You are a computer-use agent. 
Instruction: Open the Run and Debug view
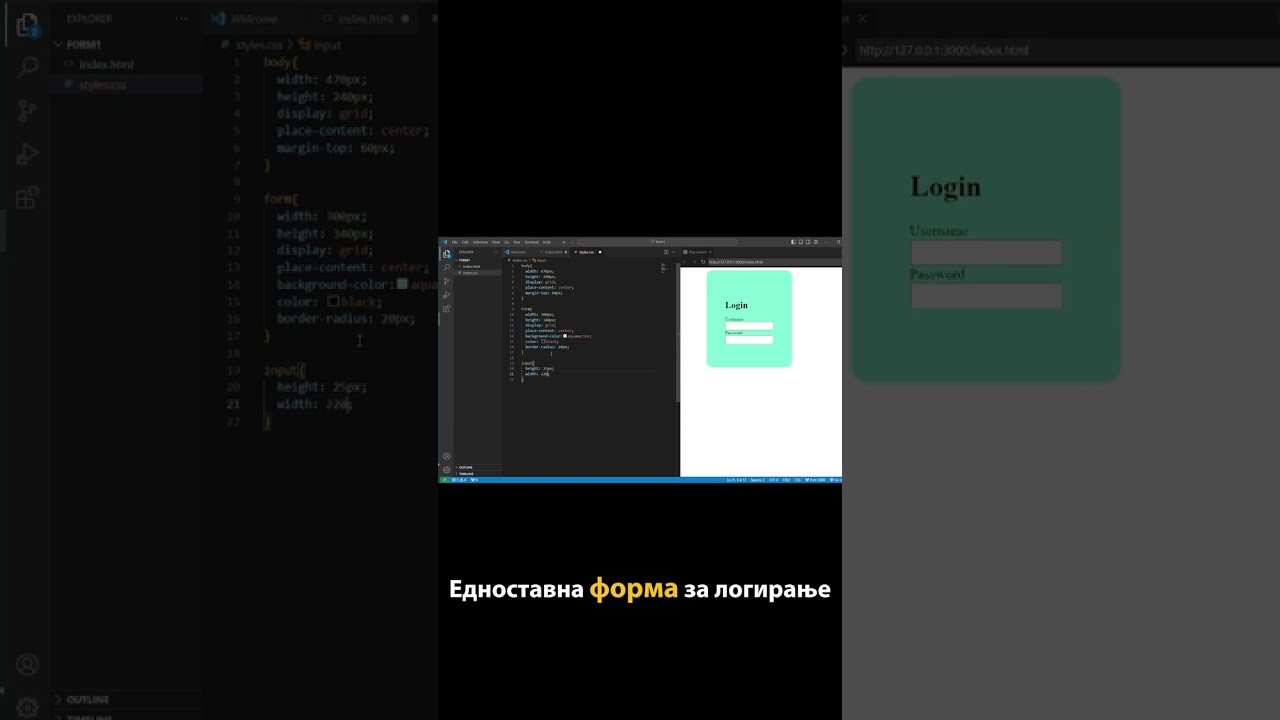pyautogui.click(x=447, y=295)
